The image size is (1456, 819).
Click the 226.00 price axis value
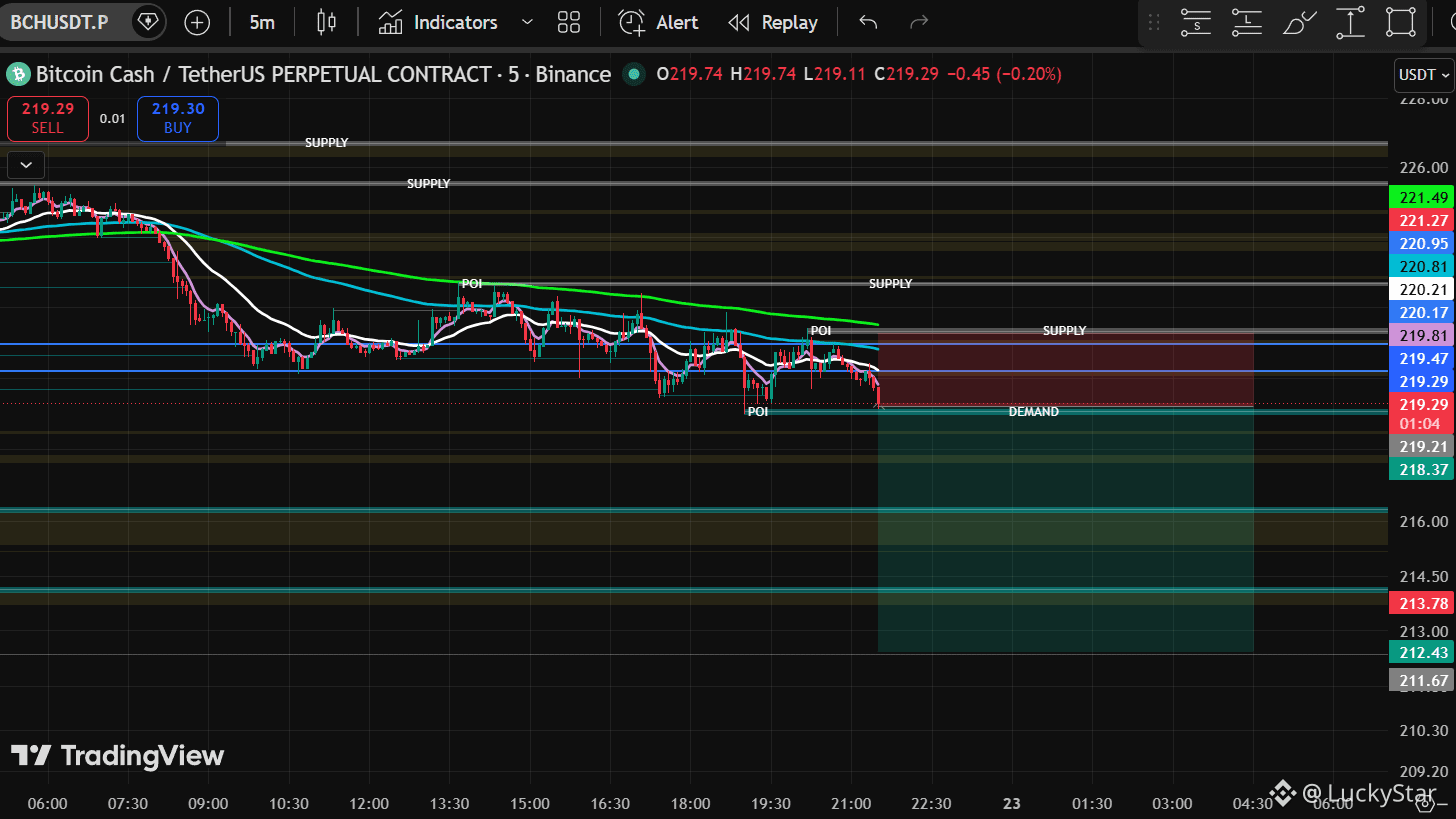[x=1425, y=167]
